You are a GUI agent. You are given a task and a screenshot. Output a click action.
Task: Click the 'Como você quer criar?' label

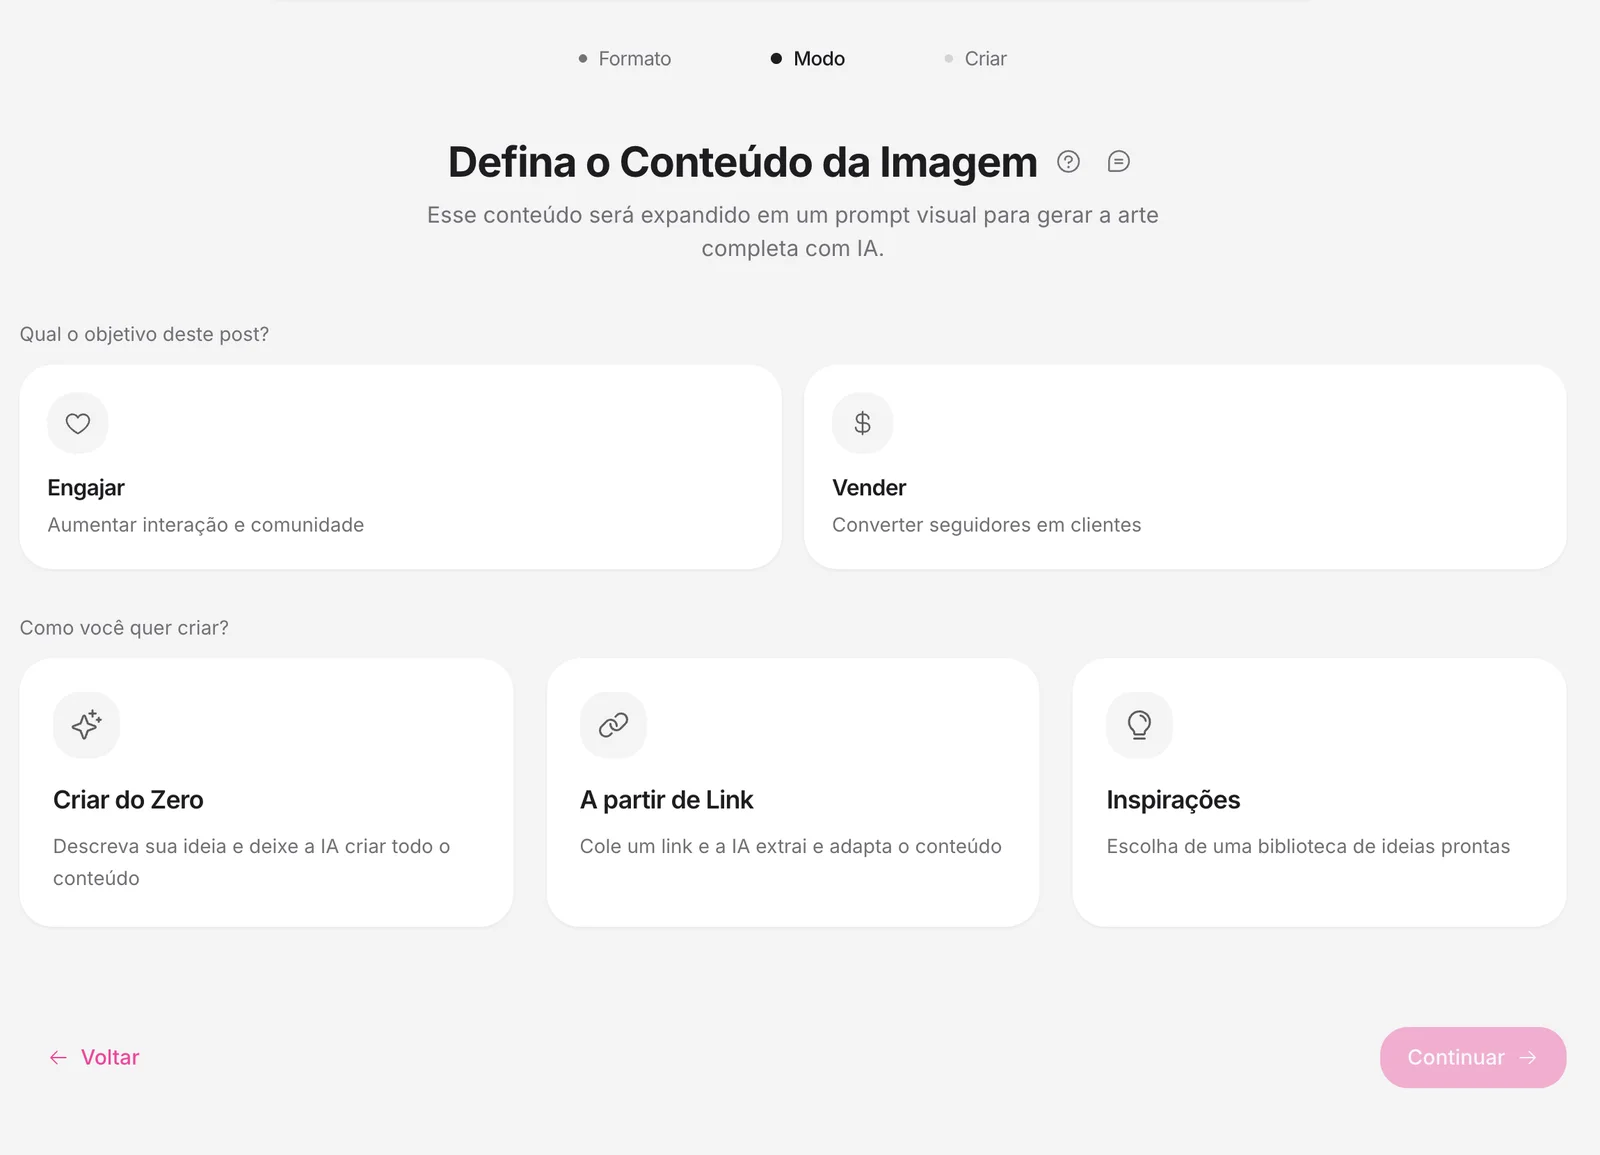(124, 628)
